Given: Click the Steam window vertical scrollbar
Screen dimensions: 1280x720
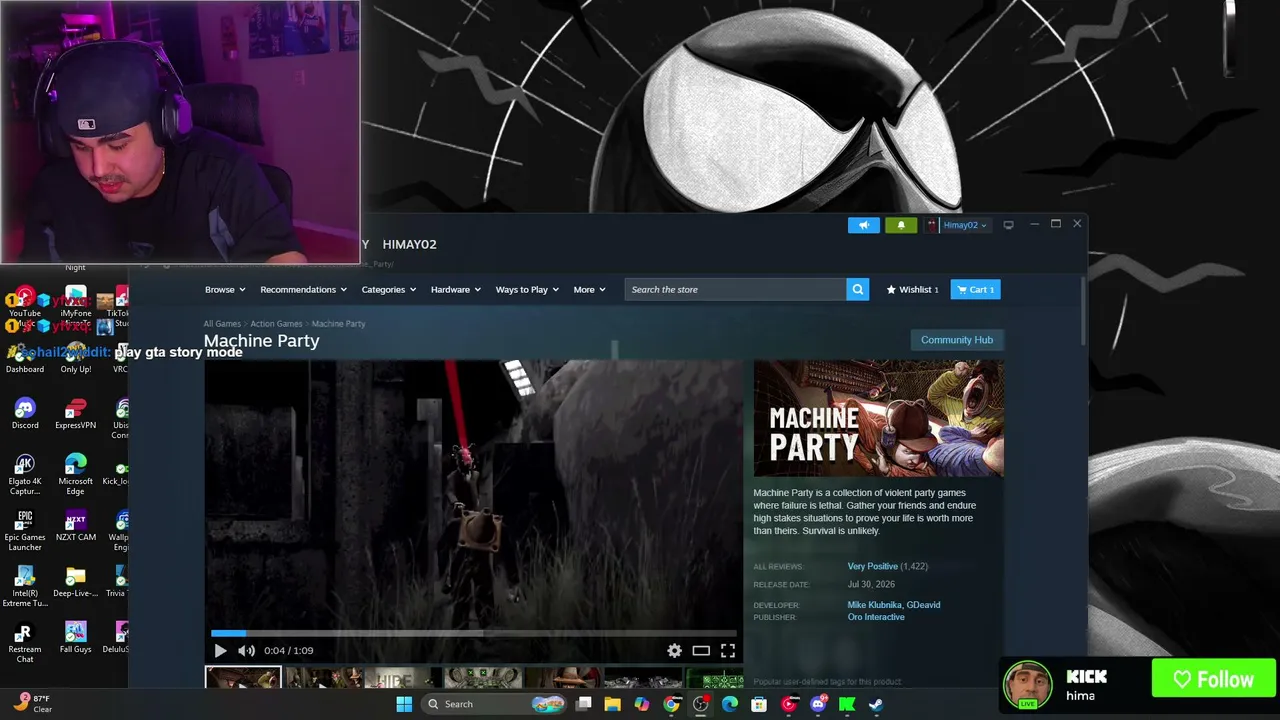Looking at the screenshot, I should pos(1084,312).
